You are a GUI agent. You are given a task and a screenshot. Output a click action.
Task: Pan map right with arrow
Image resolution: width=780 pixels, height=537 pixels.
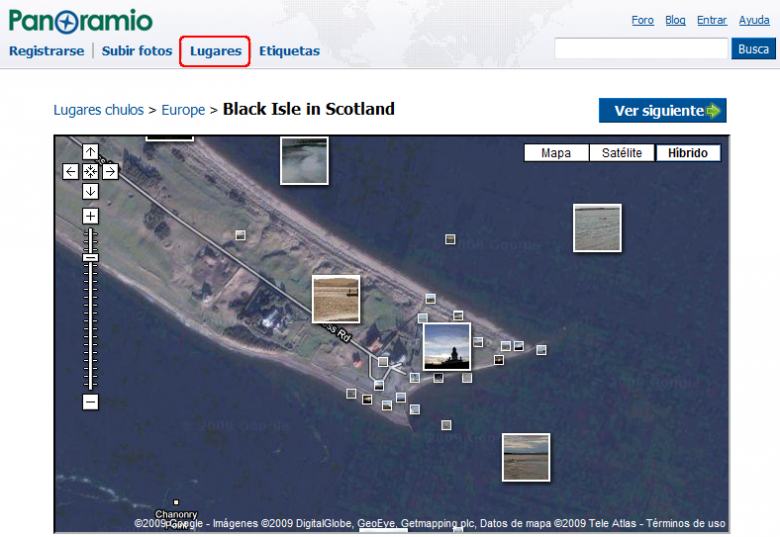[x=110, y=172]
